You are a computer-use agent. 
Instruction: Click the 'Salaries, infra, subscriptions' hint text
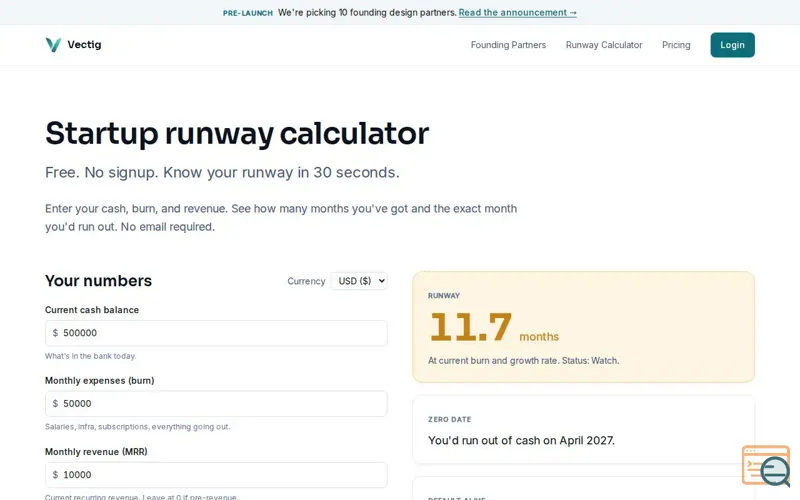(x=137, y=427)
